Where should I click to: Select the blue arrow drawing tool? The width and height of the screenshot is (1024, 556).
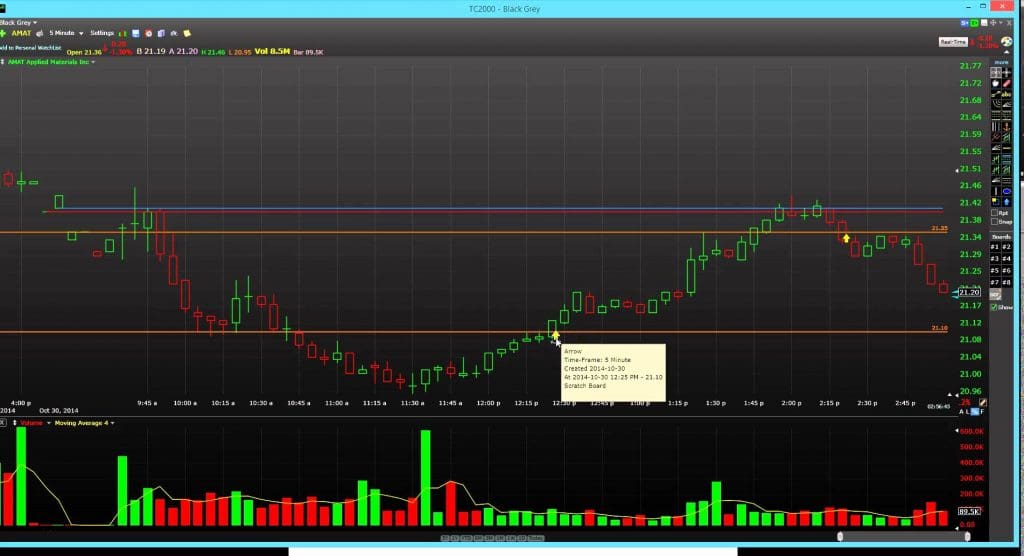point(1006,202)
